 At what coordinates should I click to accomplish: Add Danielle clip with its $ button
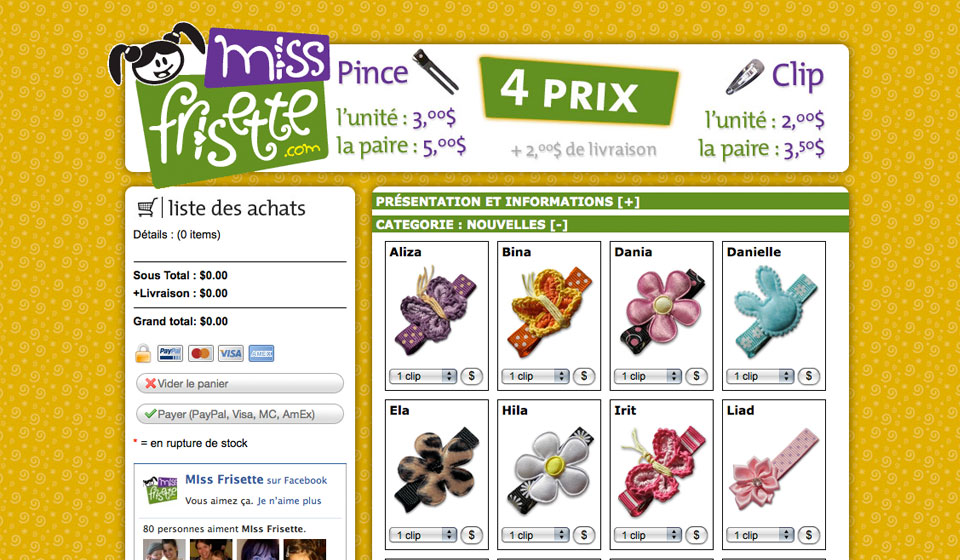tap(809, 376)
